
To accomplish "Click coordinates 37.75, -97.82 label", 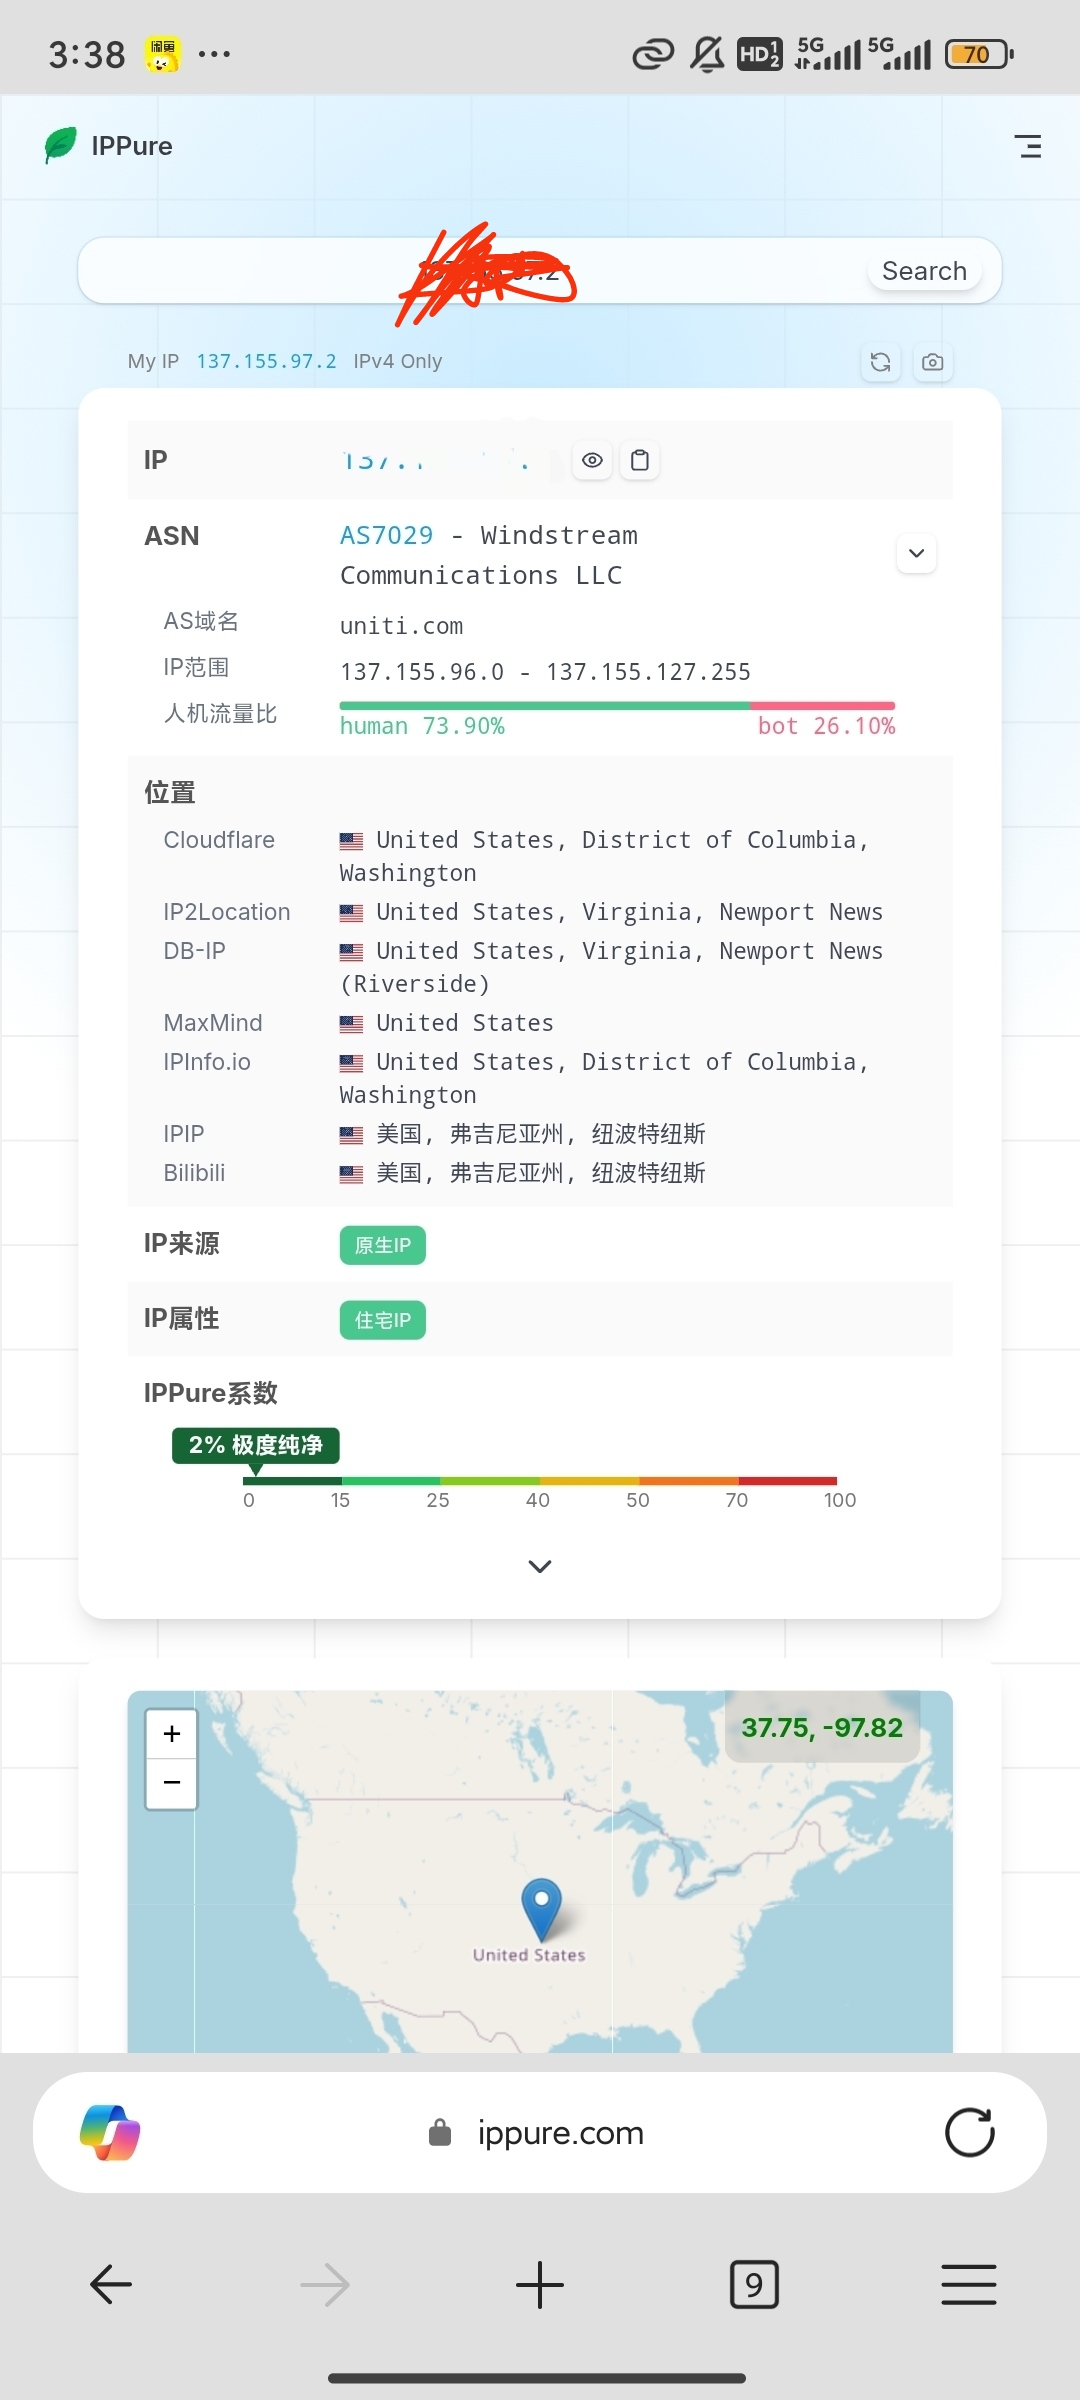I will pyautogui.click(x=822, y=1728).
